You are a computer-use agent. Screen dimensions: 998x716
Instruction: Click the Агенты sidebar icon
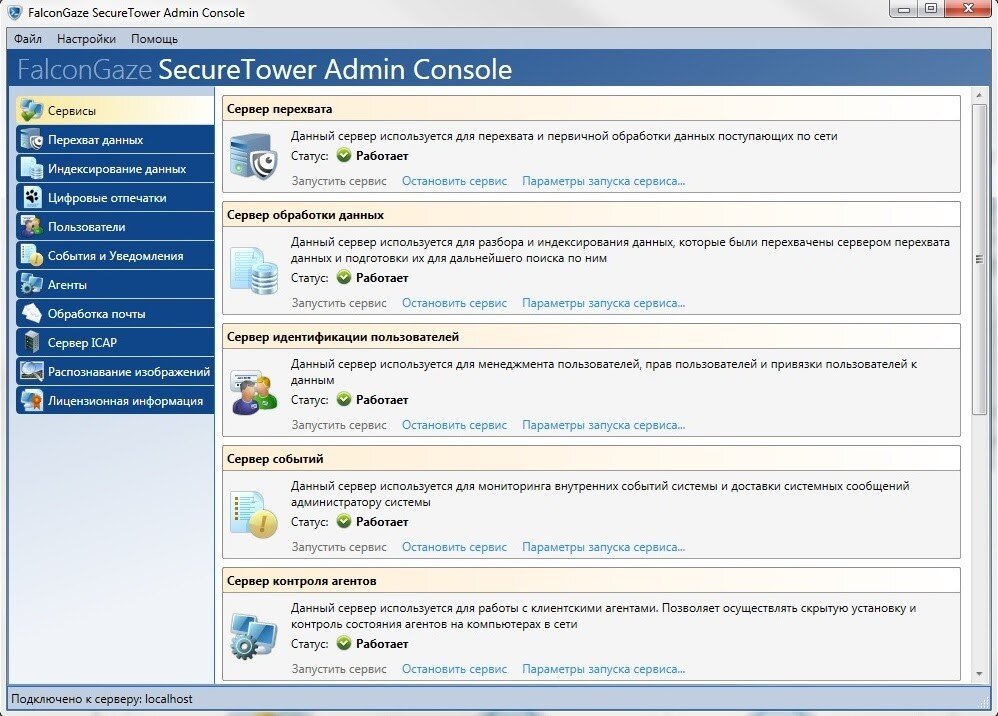pyautogui.click(x=31, y=284)
